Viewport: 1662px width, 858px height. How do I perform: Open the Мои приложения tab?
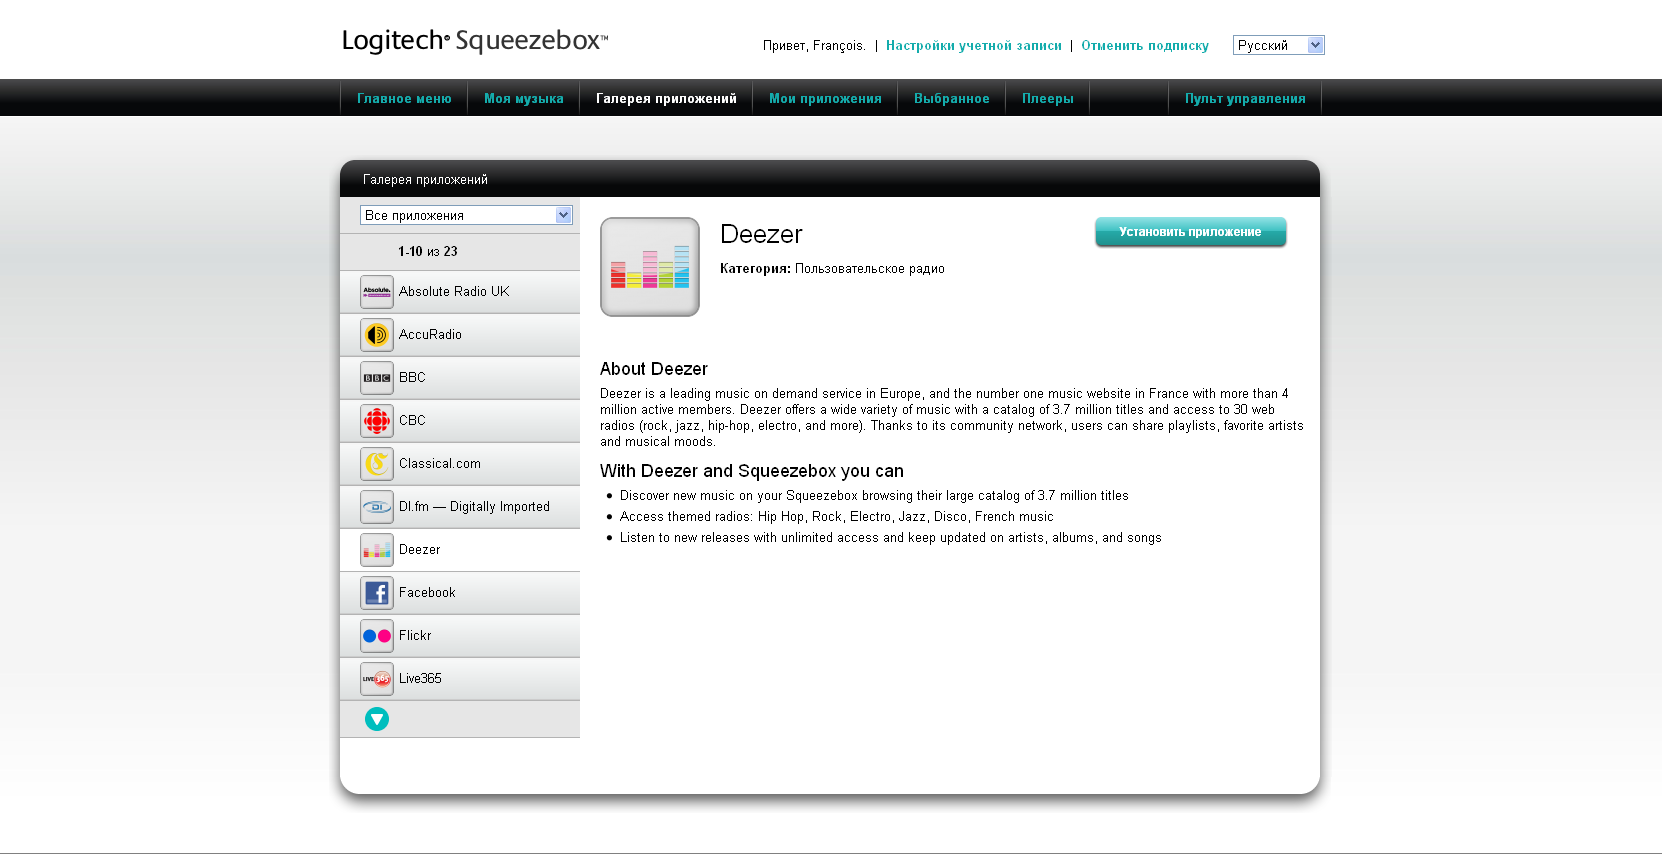[x=825, y=99]
